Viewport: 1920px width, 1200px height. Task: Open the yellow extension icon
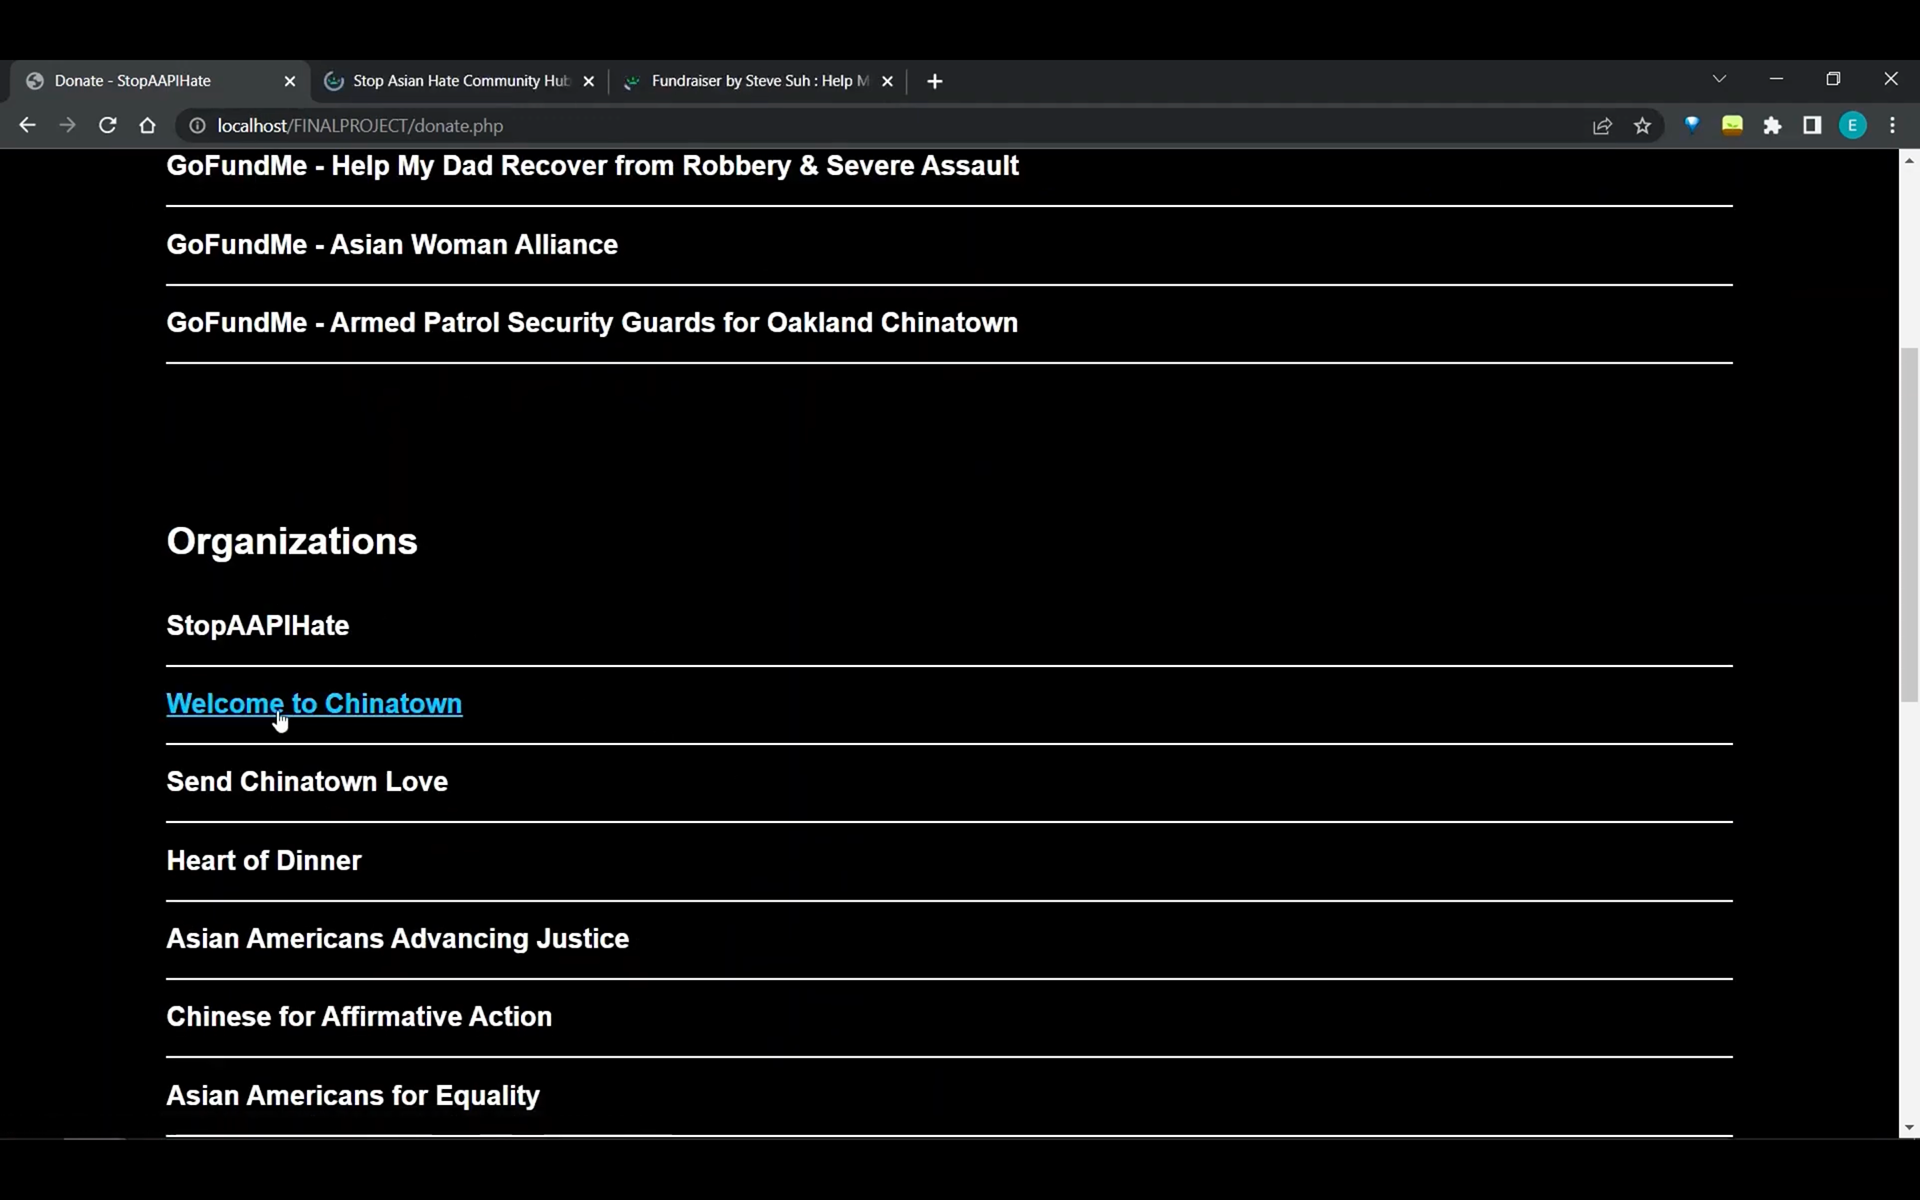pyautogui.click(x=1732, y=125)
